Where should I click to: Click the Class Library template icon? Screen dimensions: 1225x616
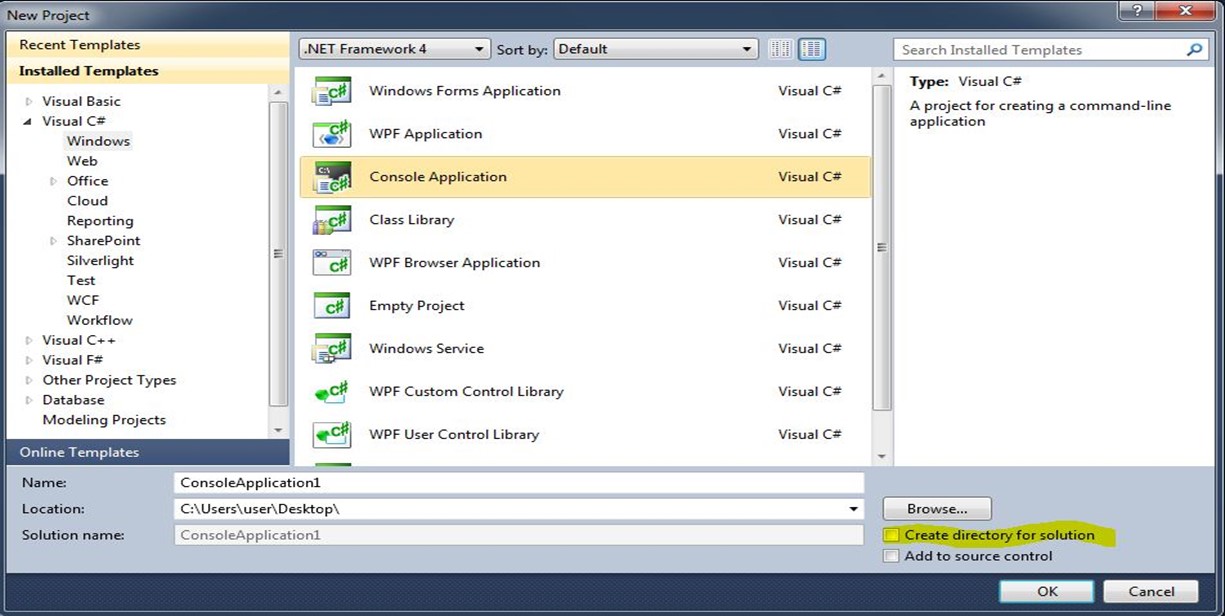pos(331,220)
